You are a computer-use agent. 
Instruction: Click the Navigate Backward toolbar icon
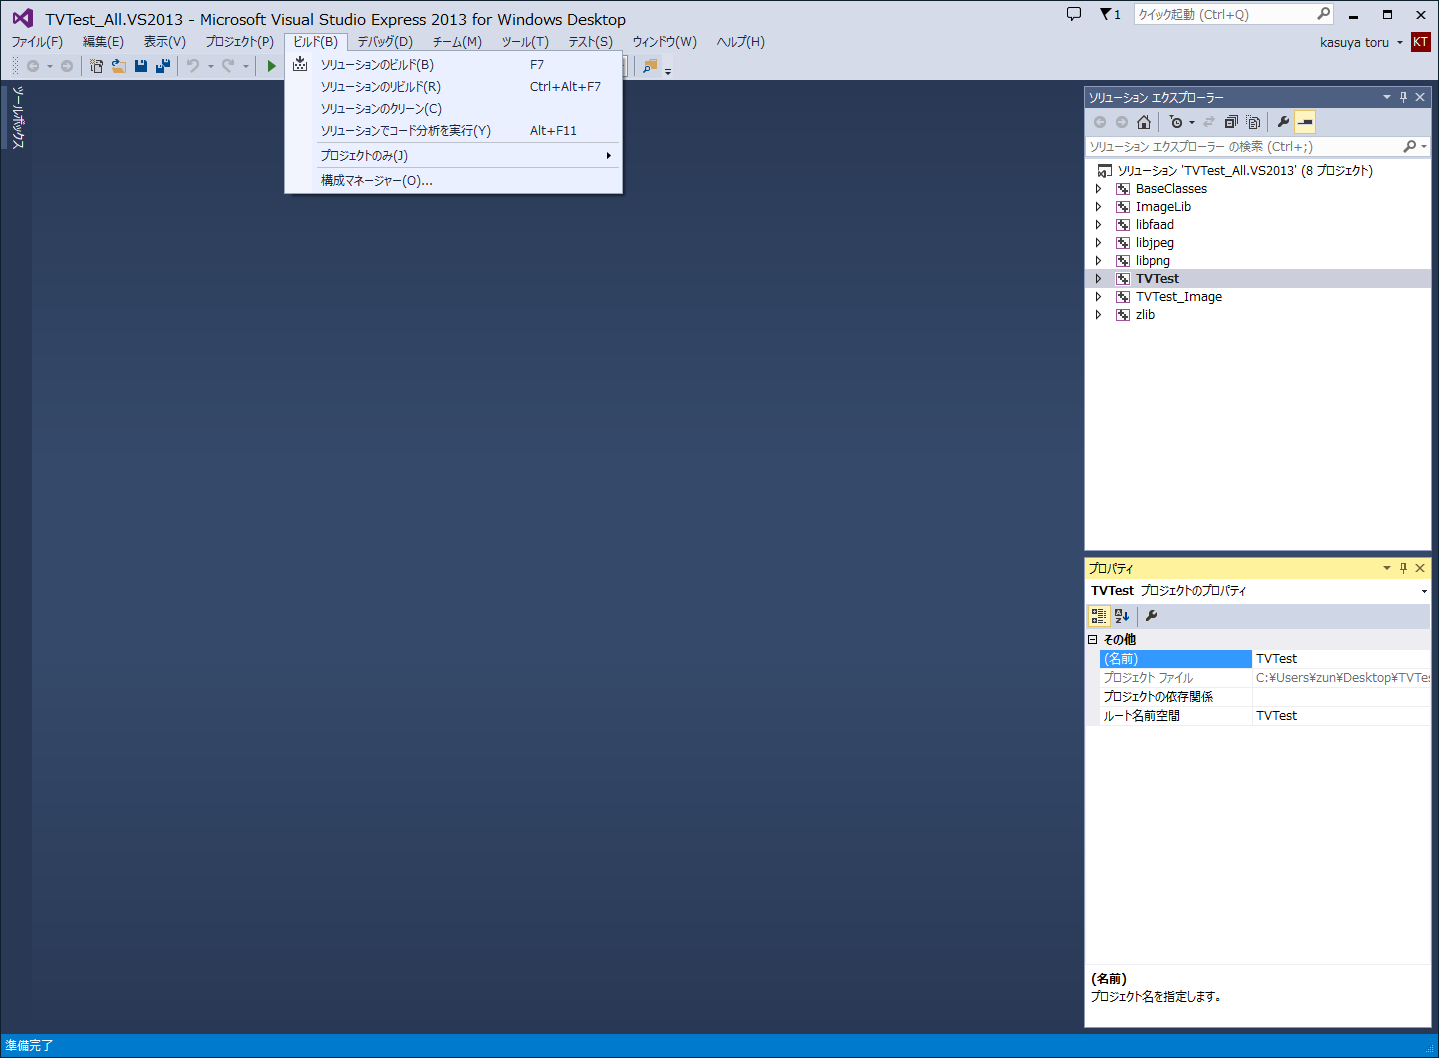coord(33,66)
